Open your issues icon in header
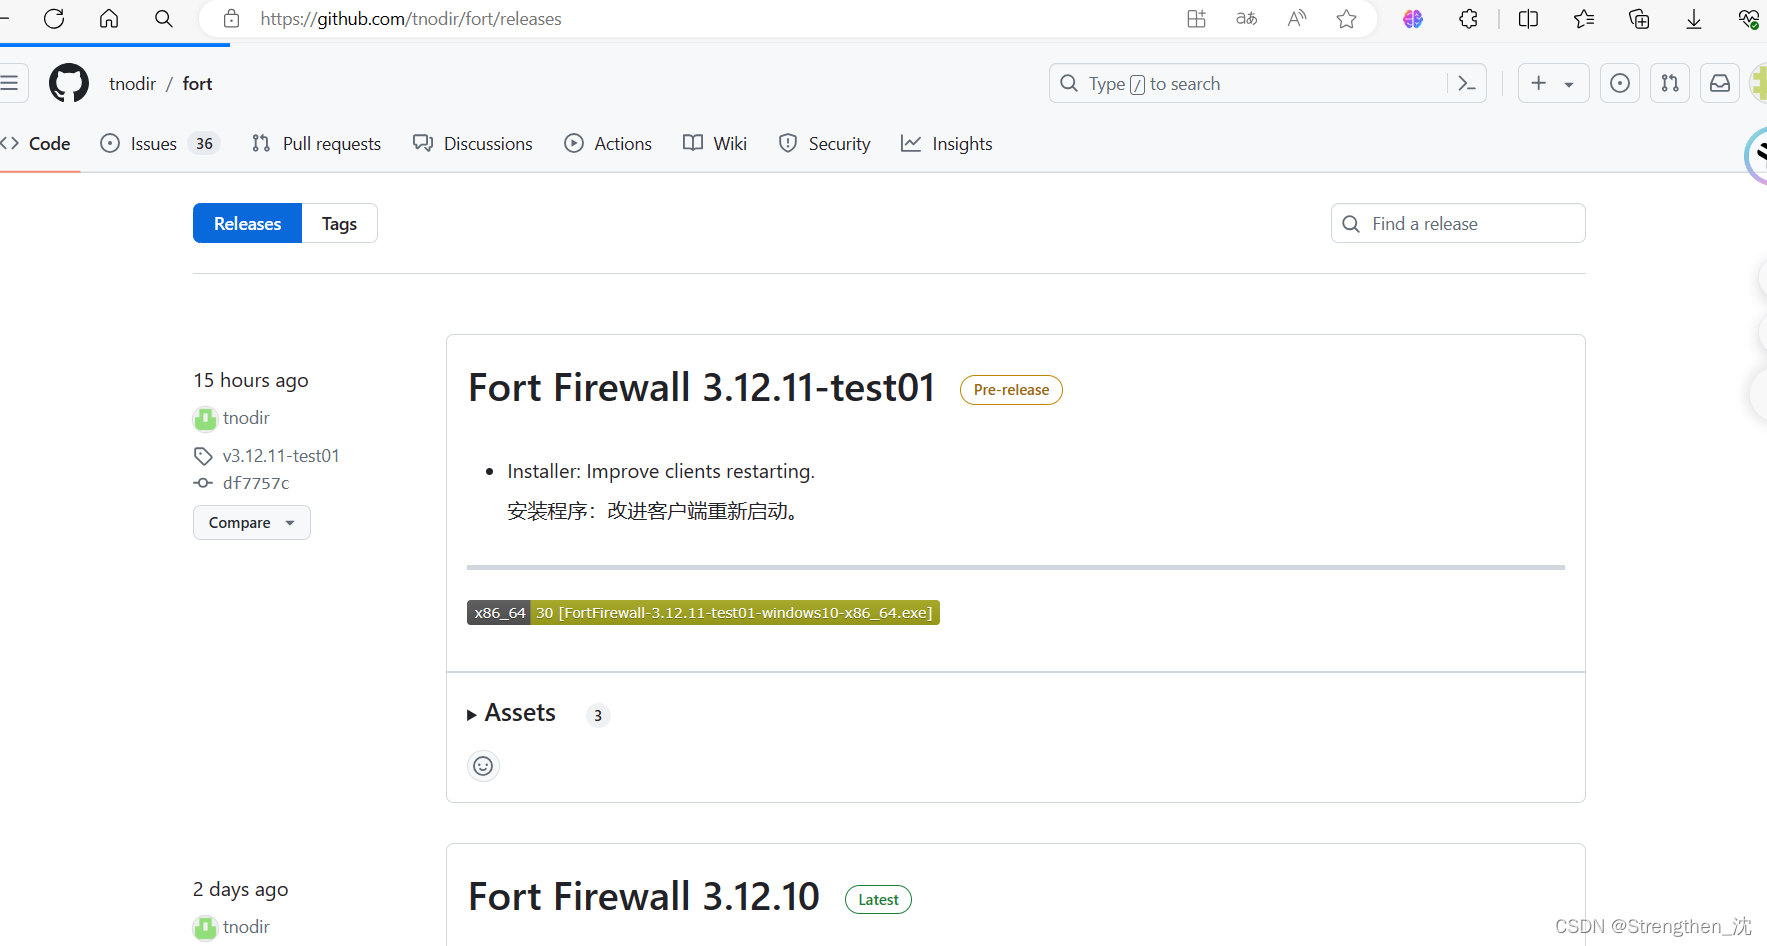1767x946 pixels. (x=1620, y=84)
